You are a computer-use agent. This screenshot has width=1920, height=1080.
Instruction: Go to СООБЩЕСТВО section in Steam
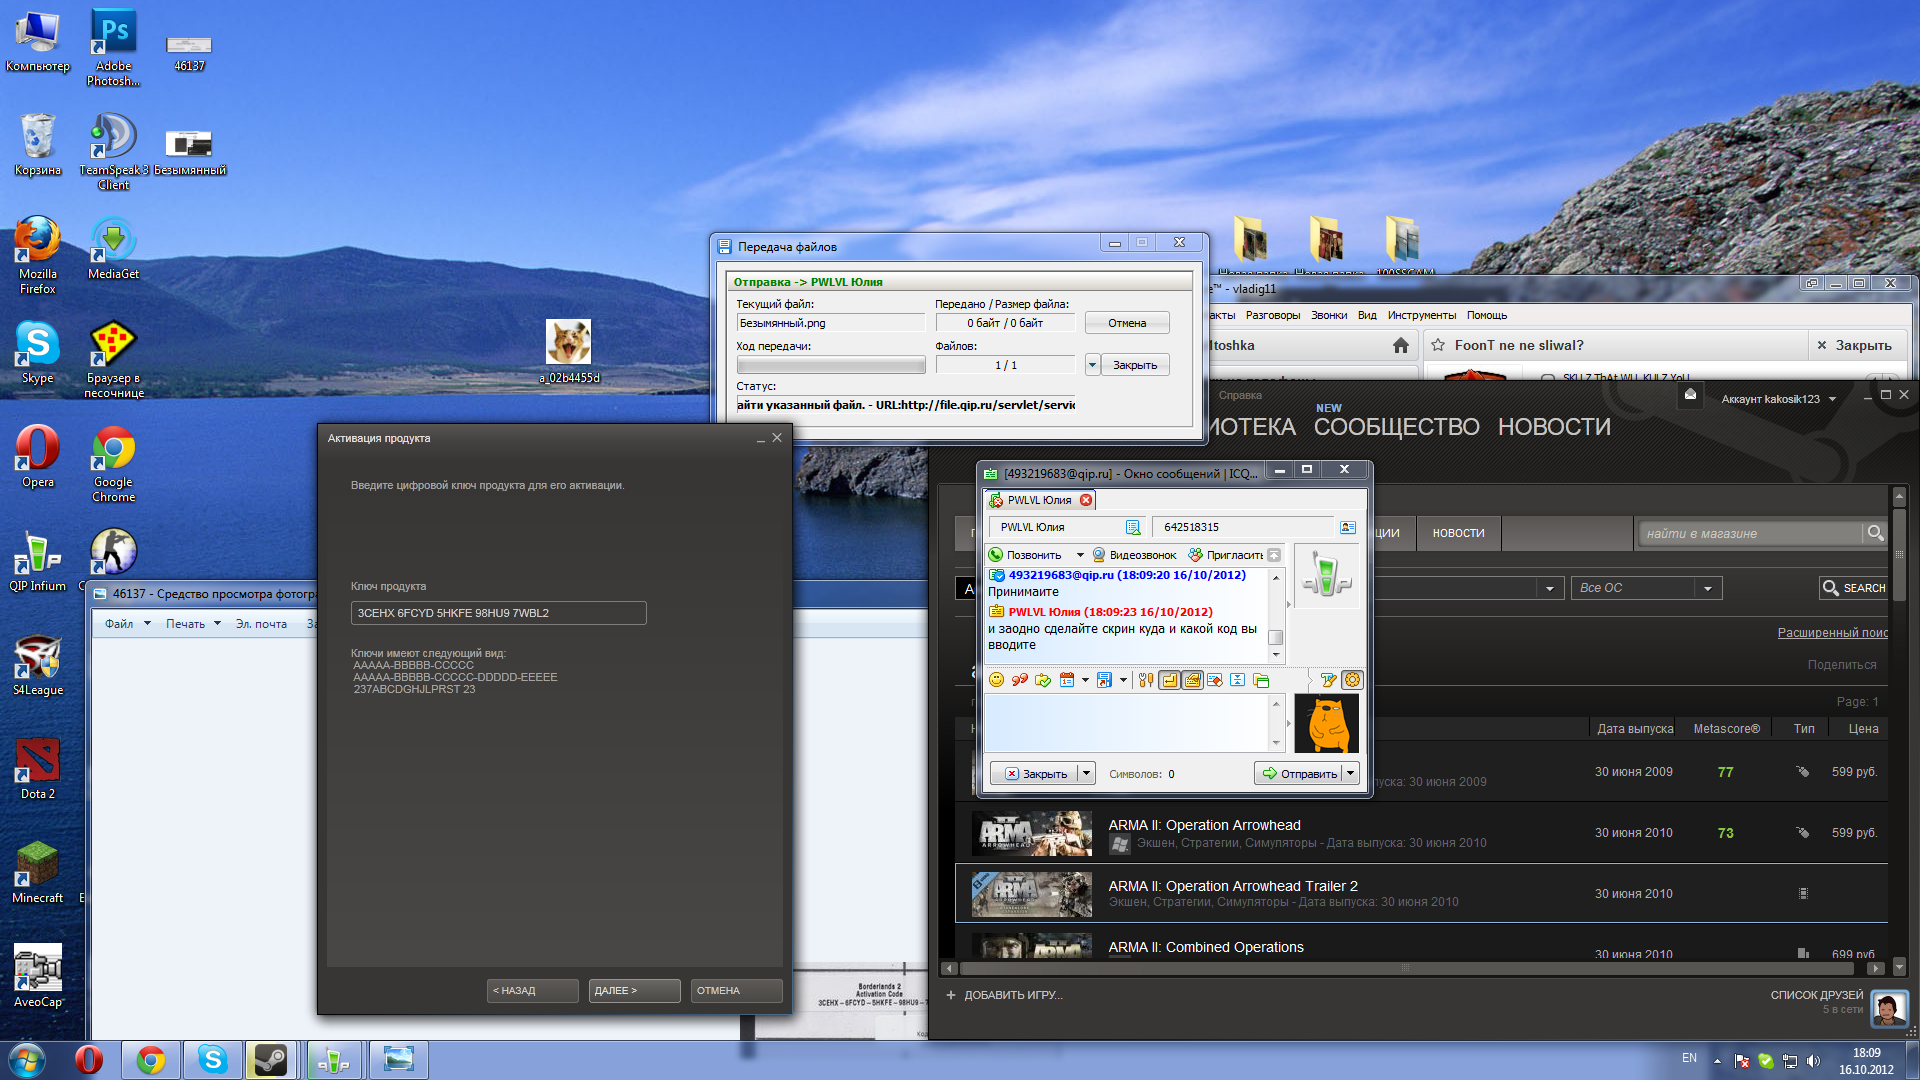click(x=1396, y=427)
